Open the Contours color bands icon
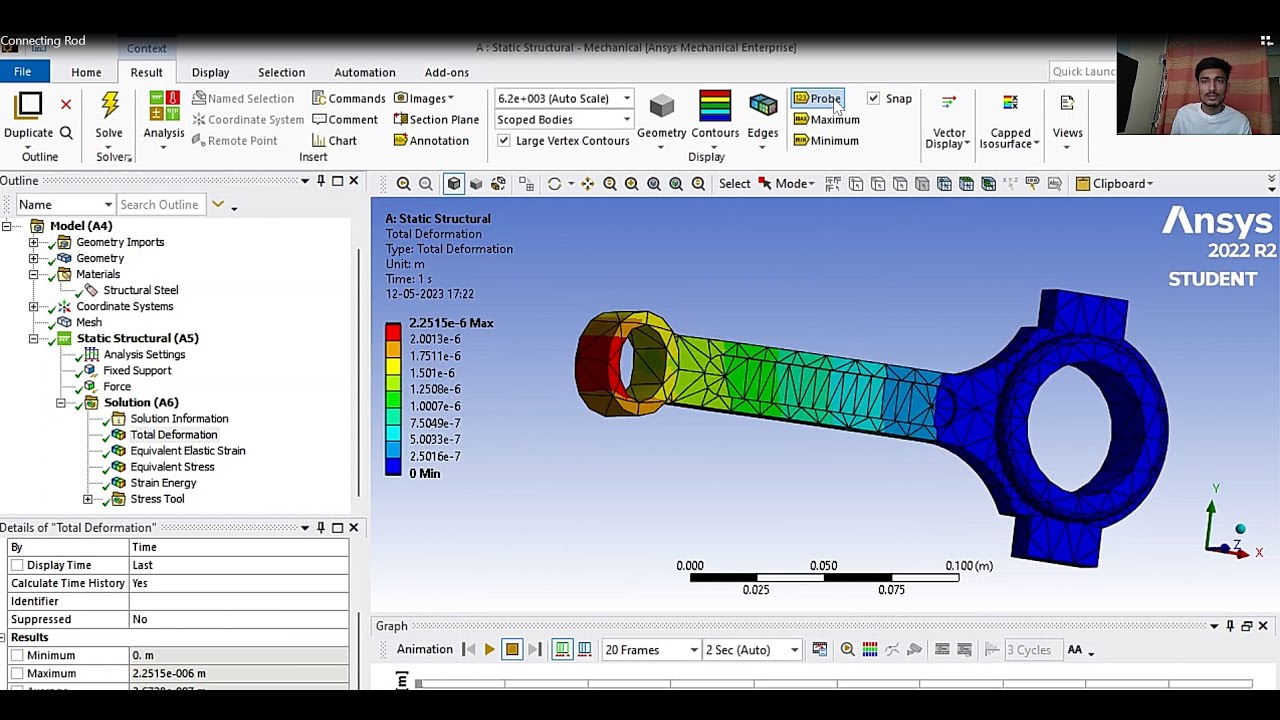The width and height of the screenshot is (1280, 720). (x=715, y=105)
